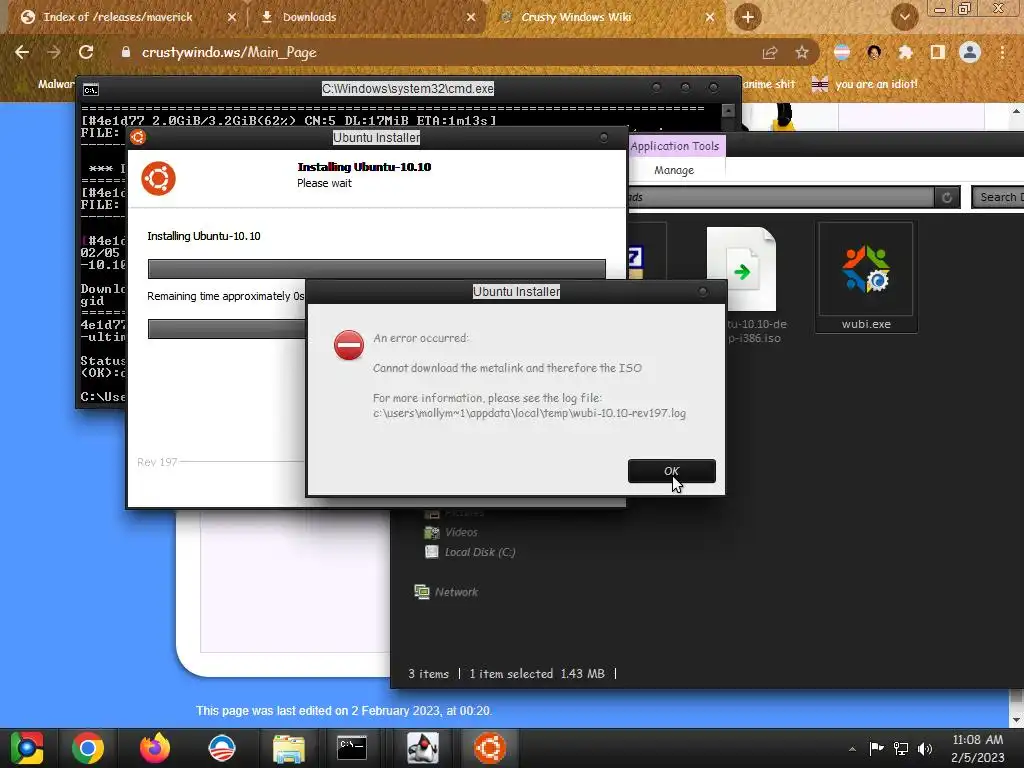The height and width of the screenshot is (768, 1024).
Task: Click the Explorer search box
Action: pos(998,197)
